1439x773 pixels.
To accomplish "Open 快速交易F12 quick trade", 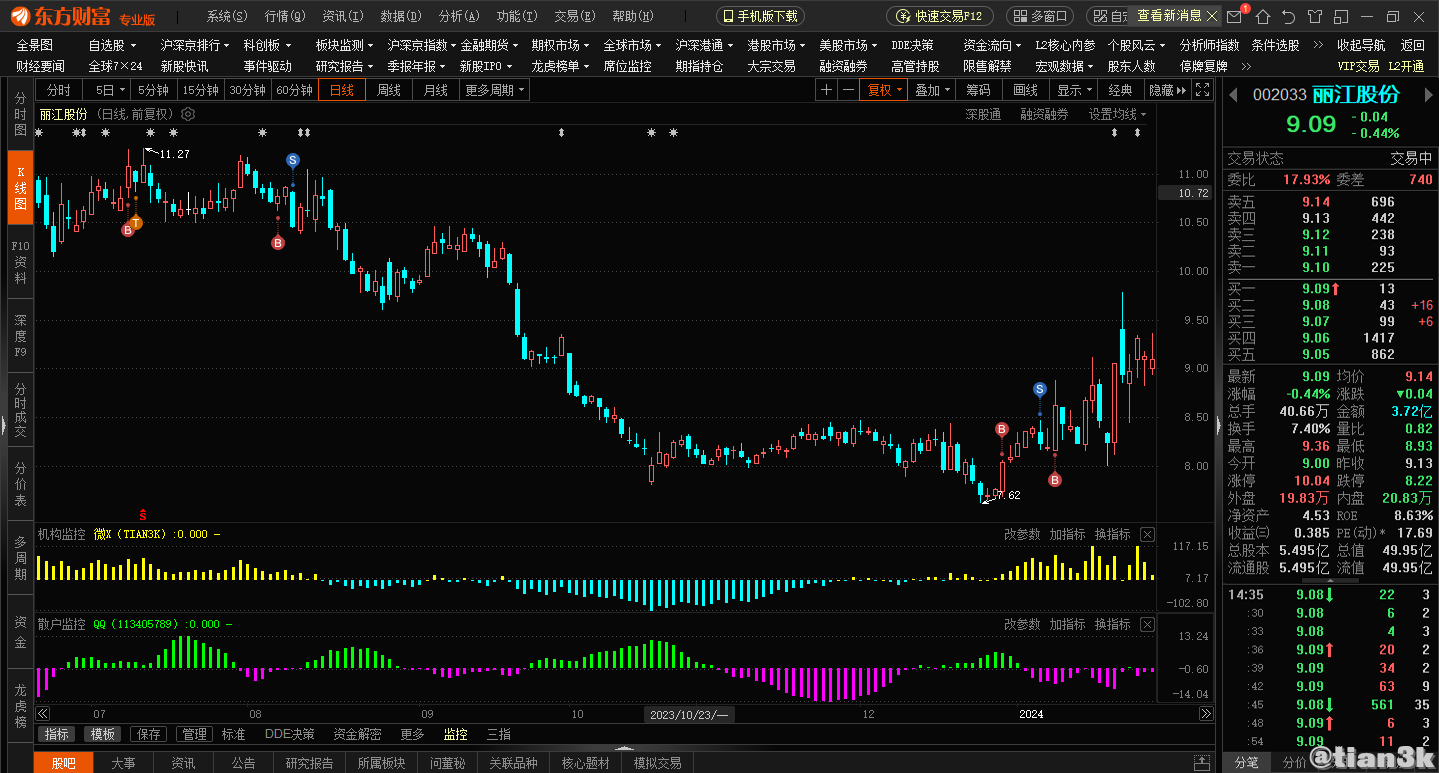I will coord(940,16).
